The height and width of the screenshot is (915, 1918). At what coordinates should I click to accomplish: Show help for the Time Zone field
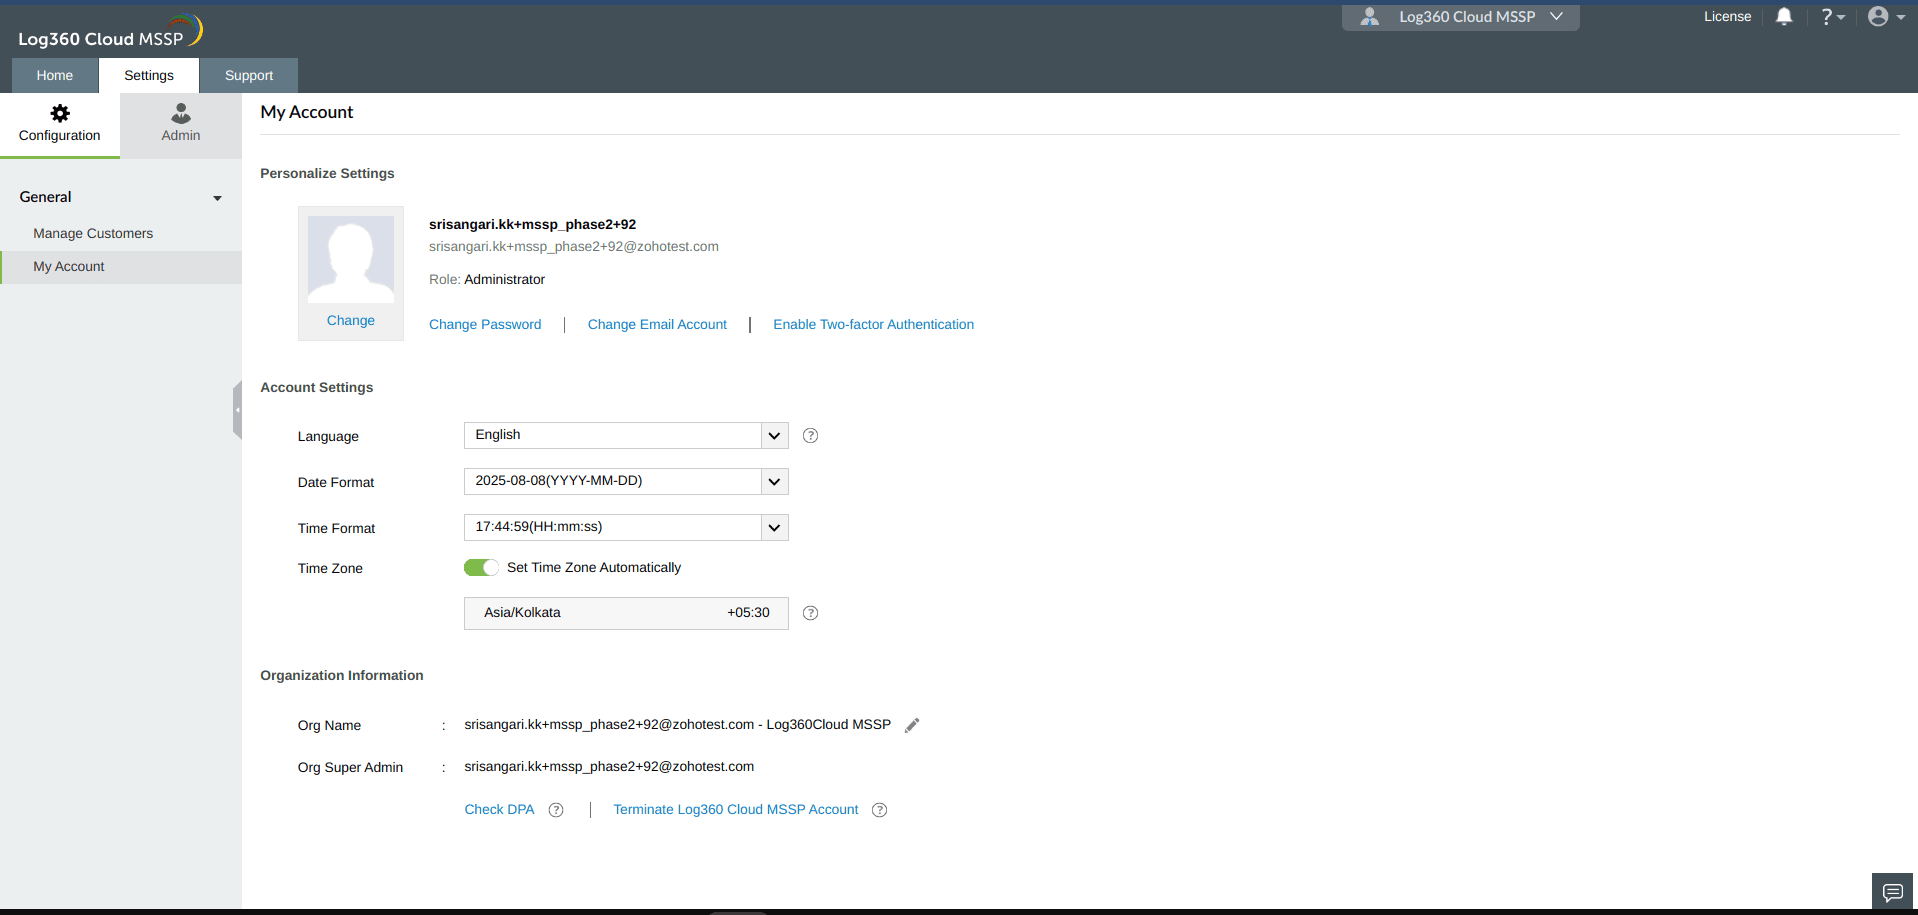[x=811, y=613]
